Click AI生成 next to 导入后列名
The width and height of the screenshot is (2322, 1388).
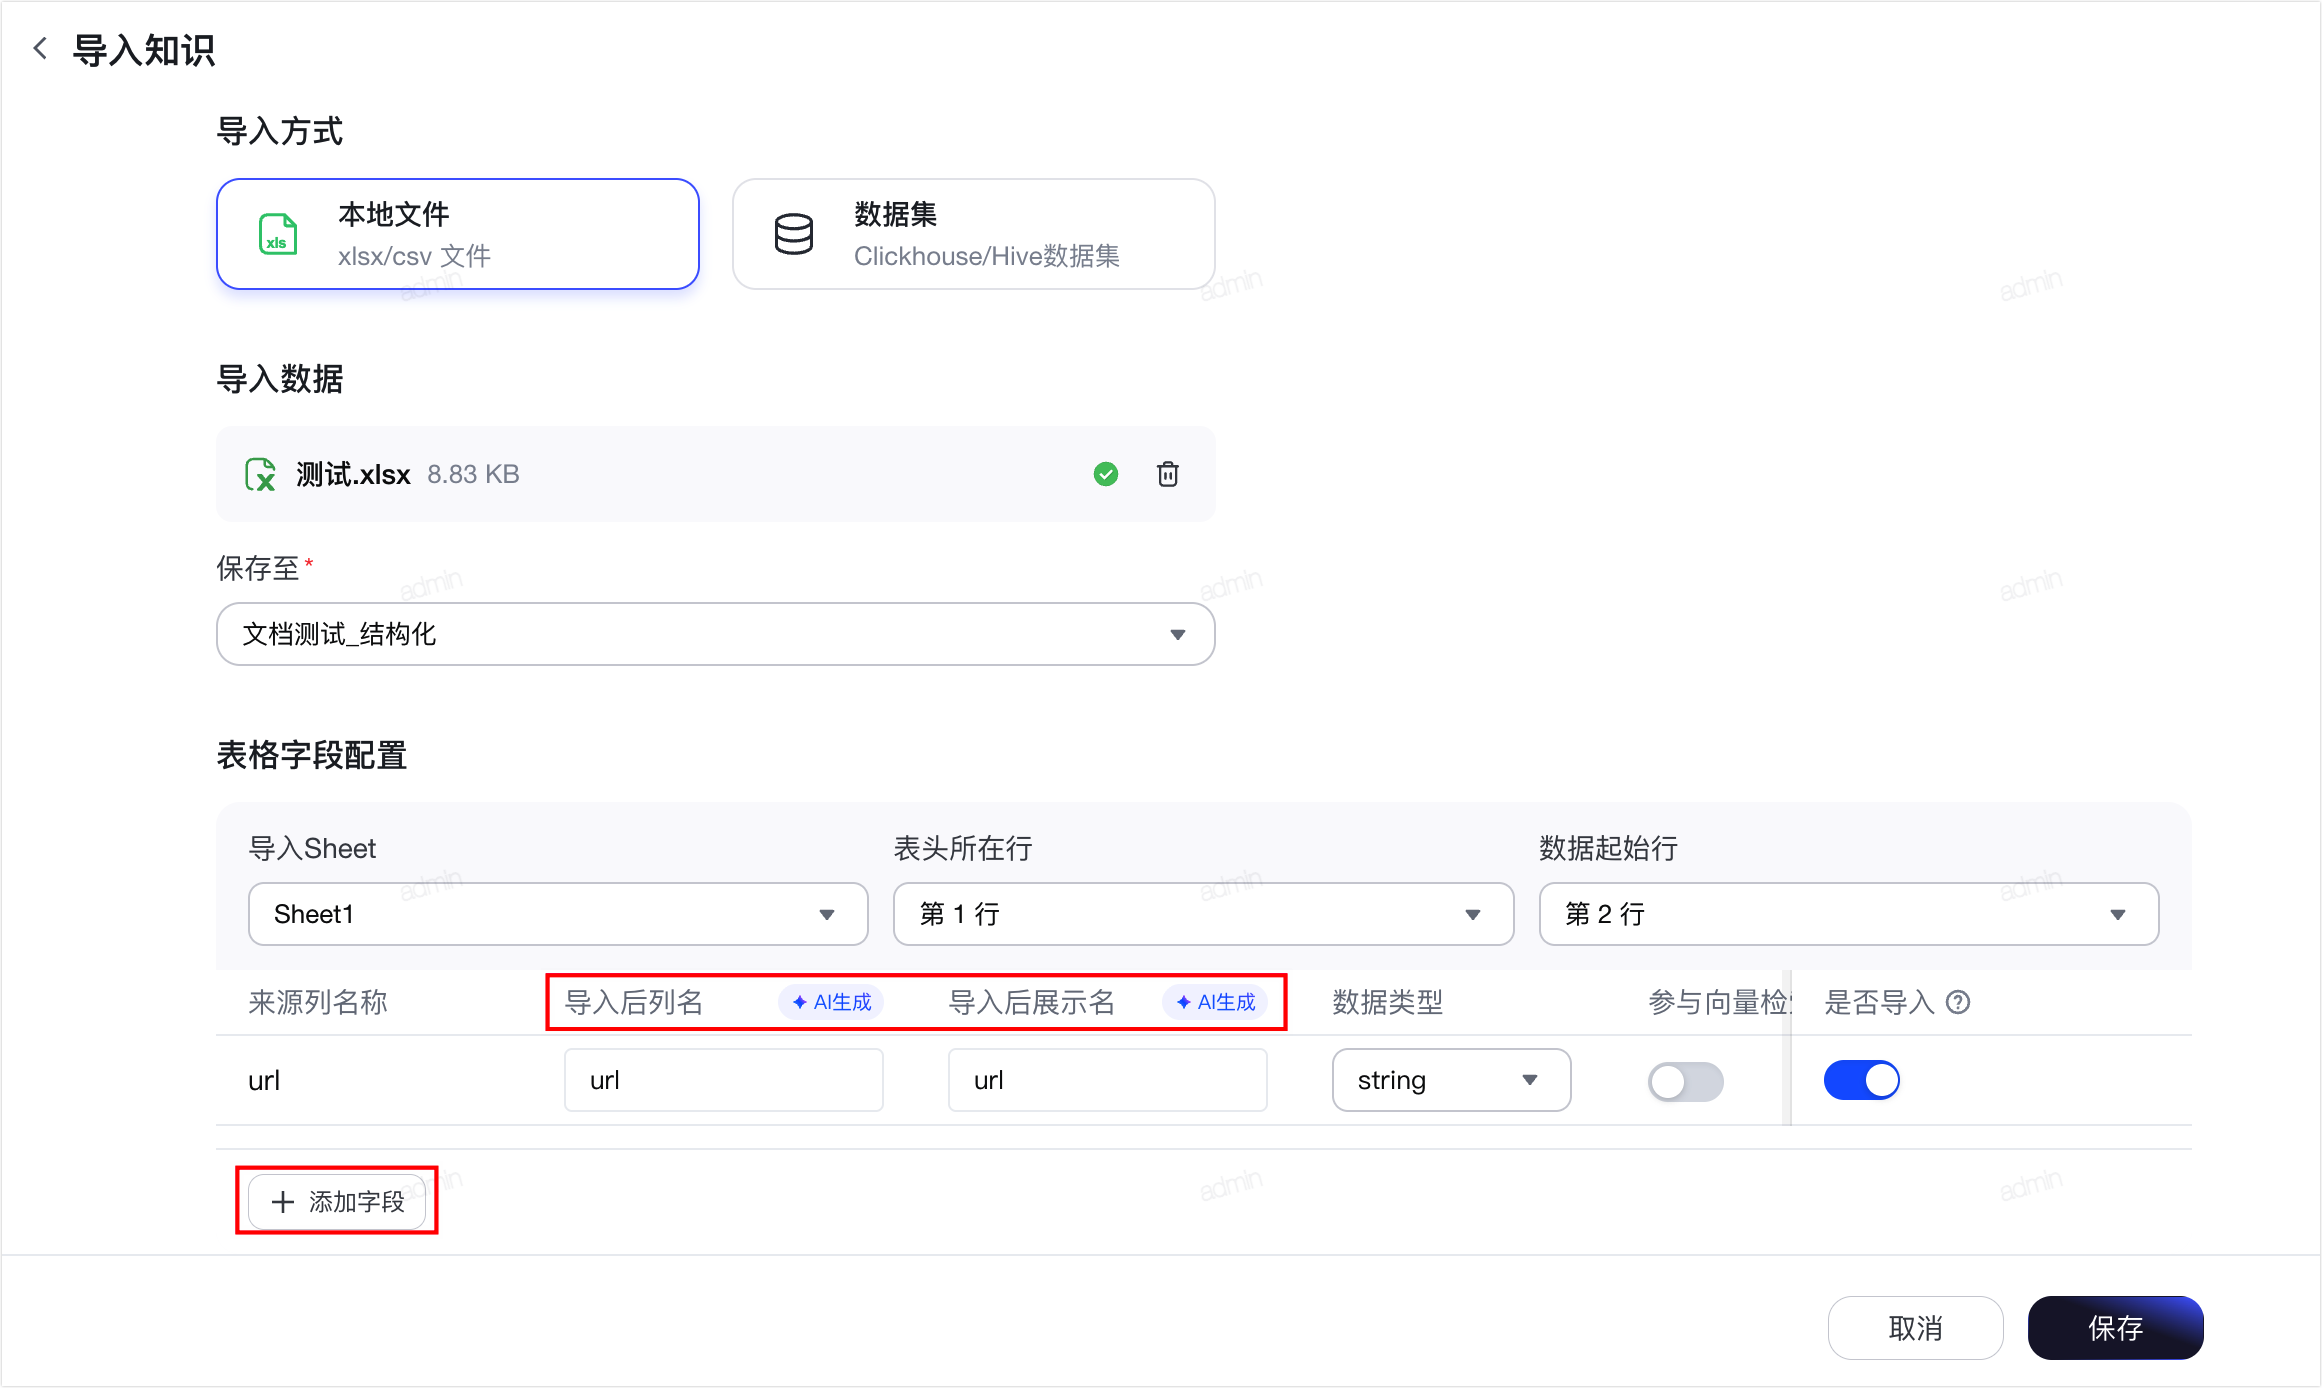click(832, 1002)
